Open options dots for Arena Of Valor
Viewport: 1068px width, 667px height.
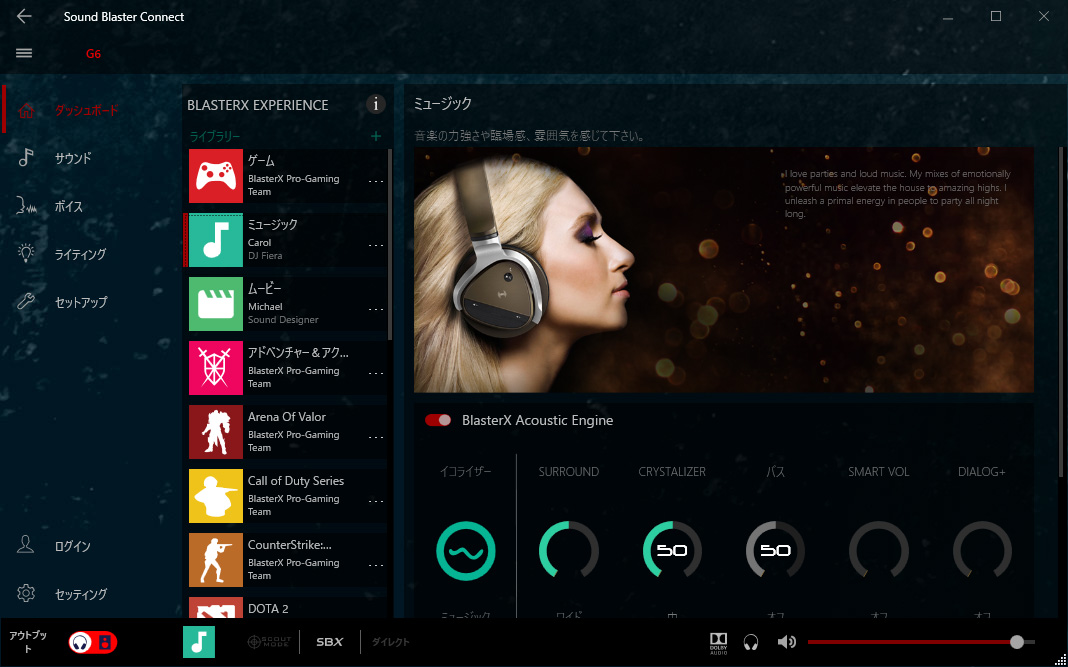point(376,437)
